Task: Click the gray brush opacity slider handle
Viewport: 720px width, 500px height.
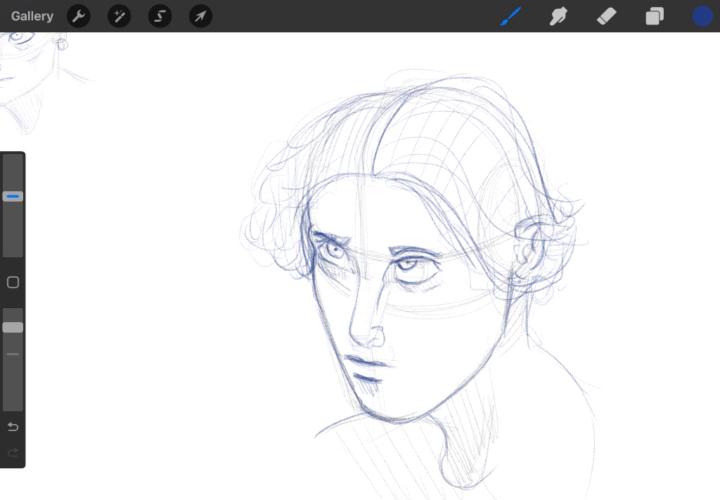Action: click(13, 327)
